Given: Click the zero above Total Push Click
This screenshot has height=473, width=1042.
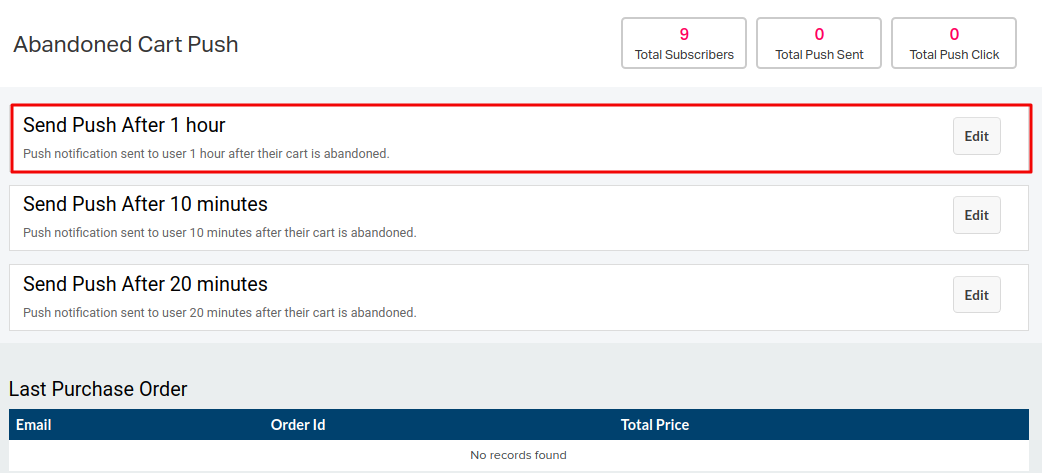Looking at the screenshot, I should point(954,35).
